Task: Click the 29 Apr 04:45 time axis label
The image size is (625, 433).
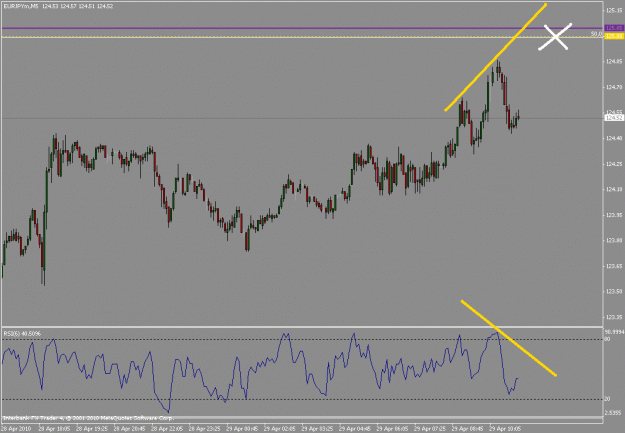Action: pos(356,429)
